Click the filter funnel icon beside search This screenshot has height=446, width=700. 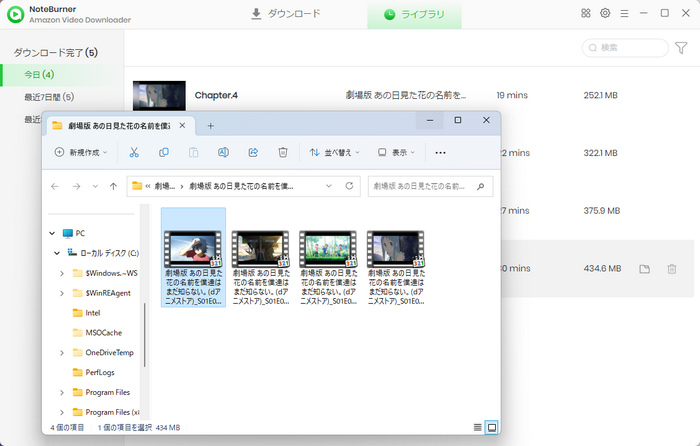pyautogui.click(x=681, y=47)
